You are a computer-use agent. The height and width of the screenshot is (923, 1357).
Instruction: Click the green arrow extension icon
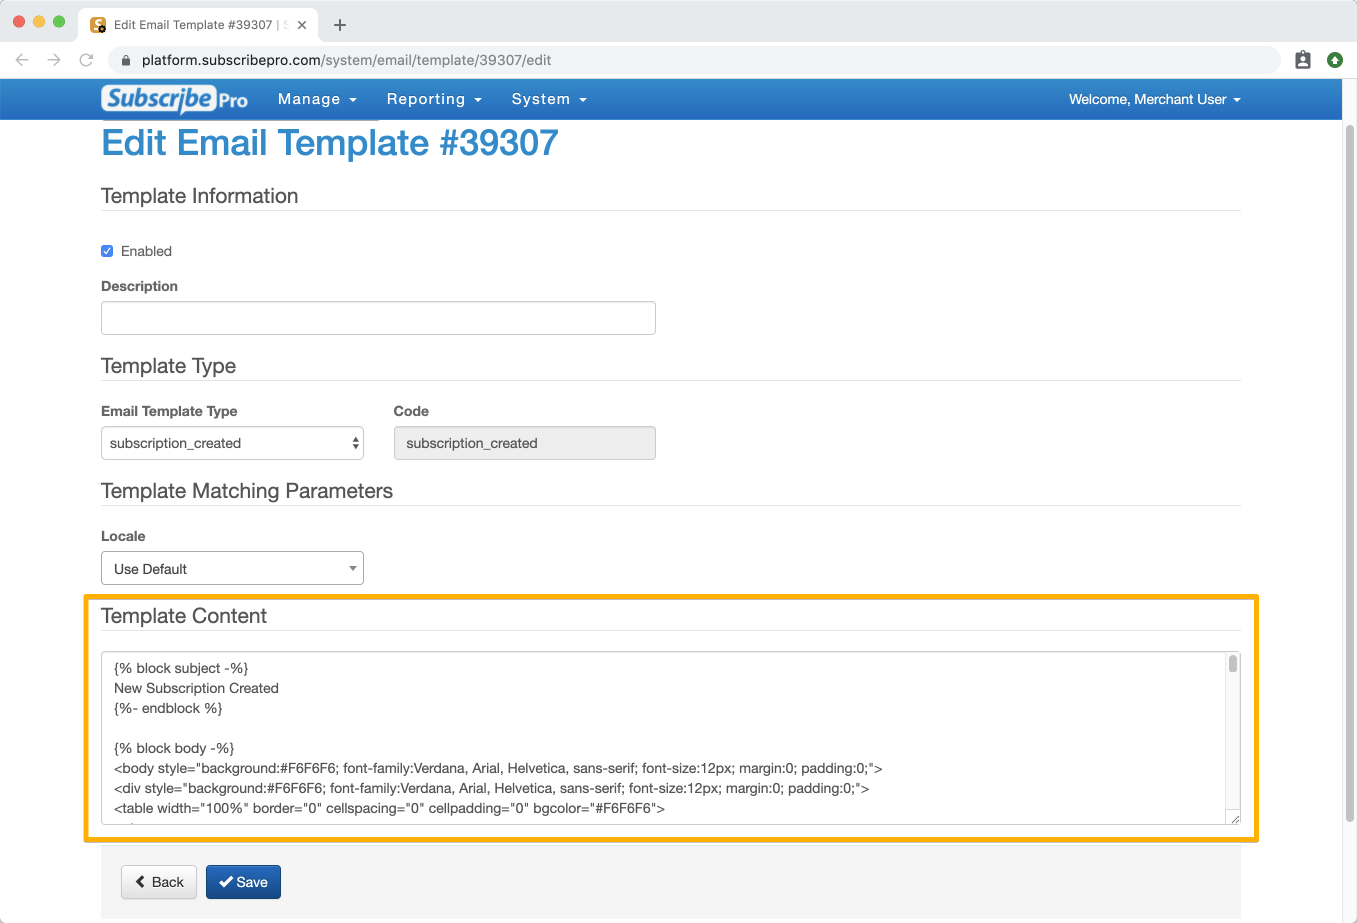pos(1335,60)
